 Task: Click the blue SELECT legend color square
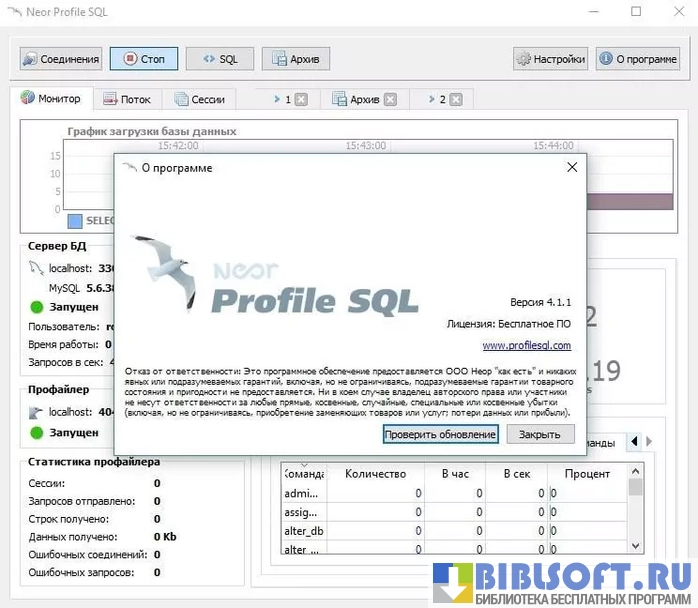[x=75, y=221]
